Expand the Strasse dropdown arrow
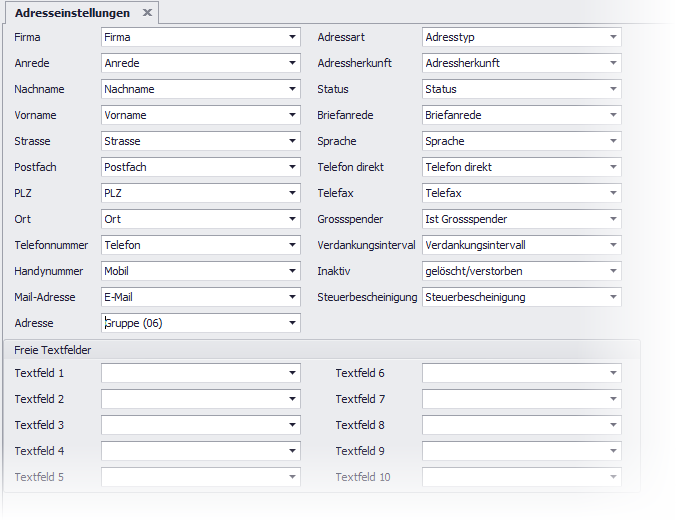This screenshot has height=521, width=676. 292,141
